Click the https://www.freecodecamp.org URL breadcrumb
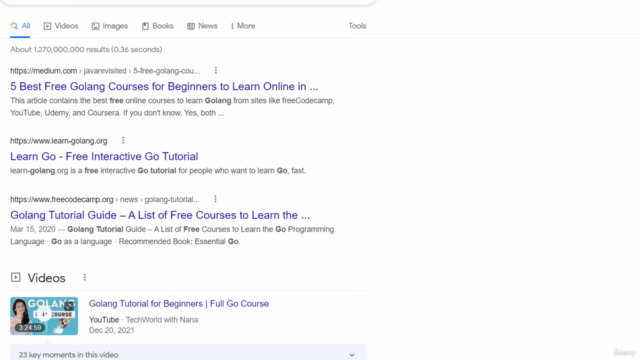This screenshot has width=640, height=360. point(105,200)
